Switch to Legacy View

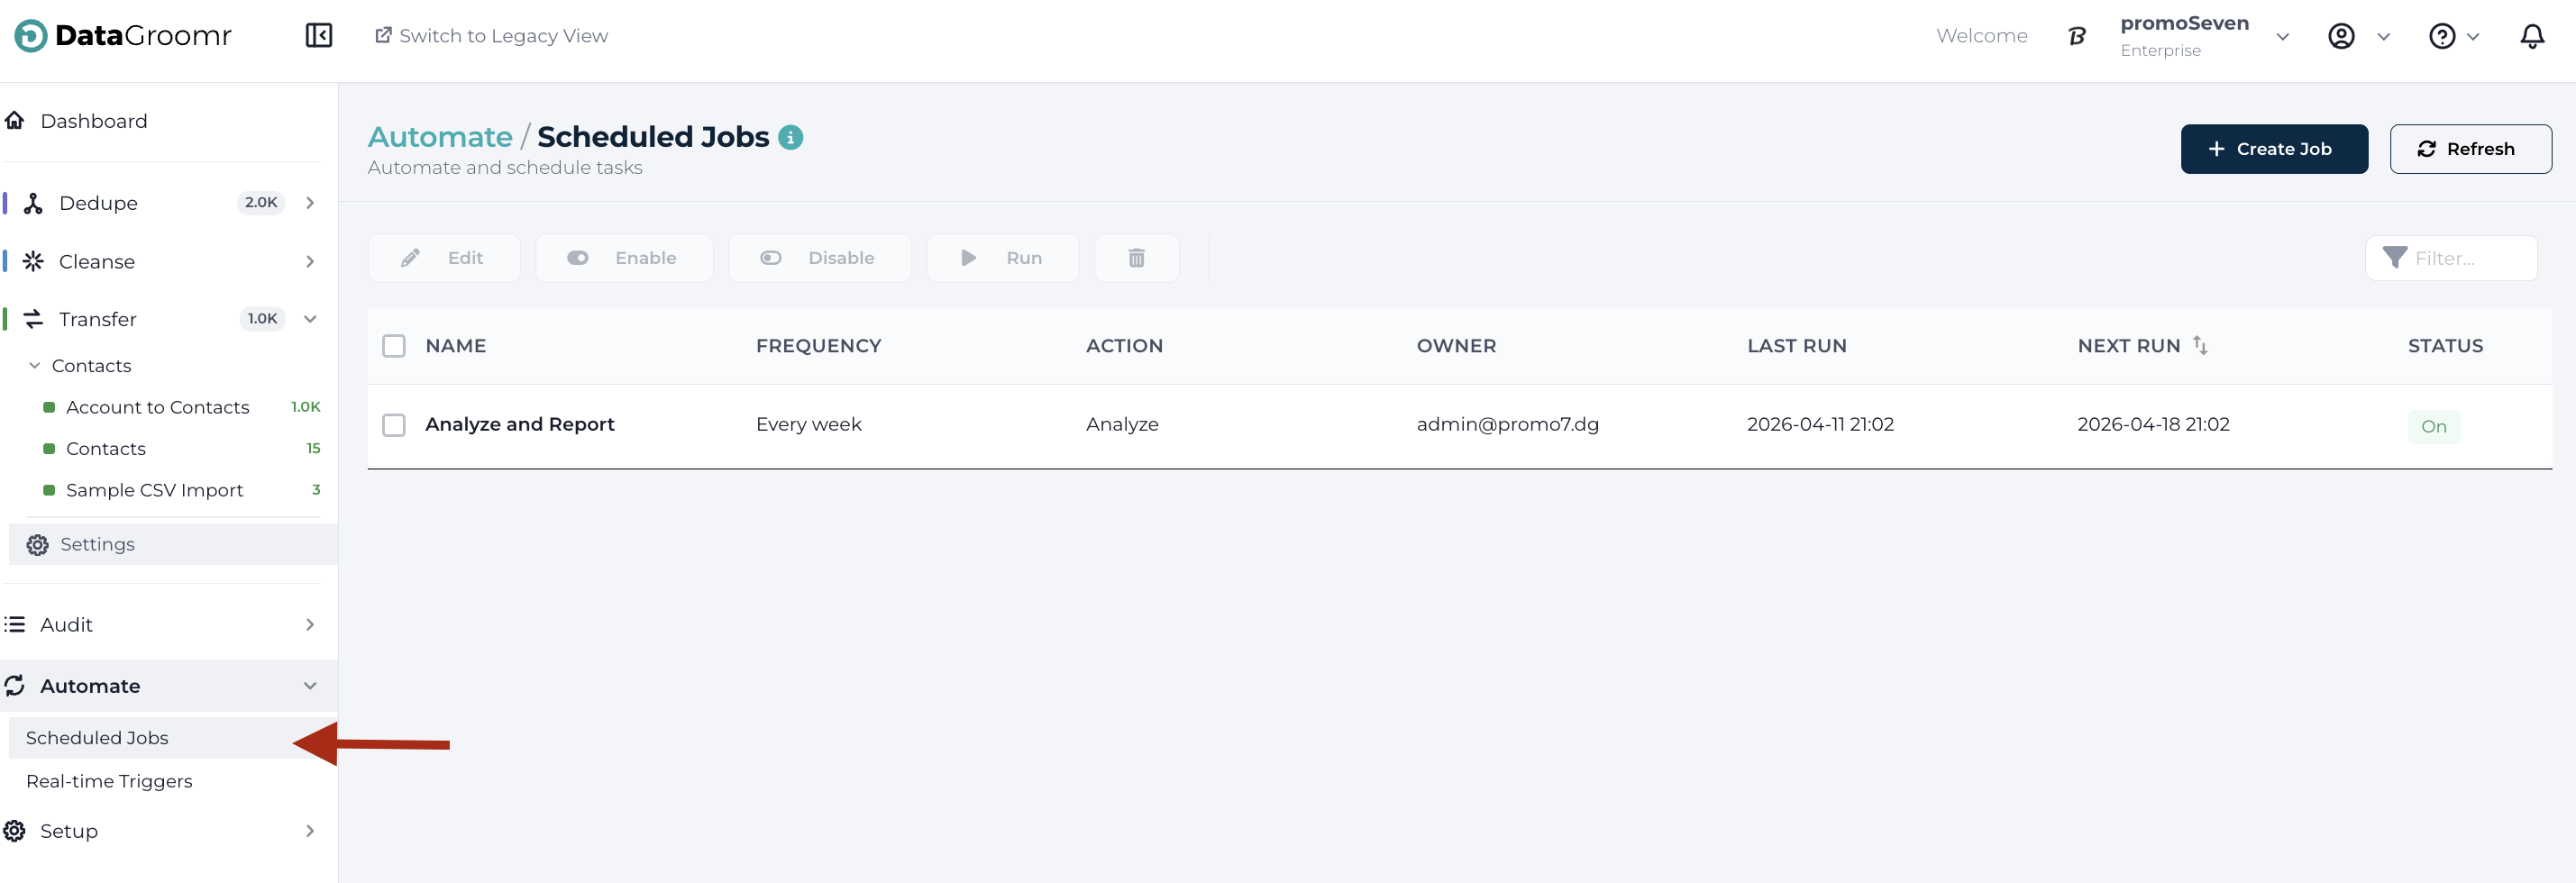pyautogui.click(x=491, y=36)
